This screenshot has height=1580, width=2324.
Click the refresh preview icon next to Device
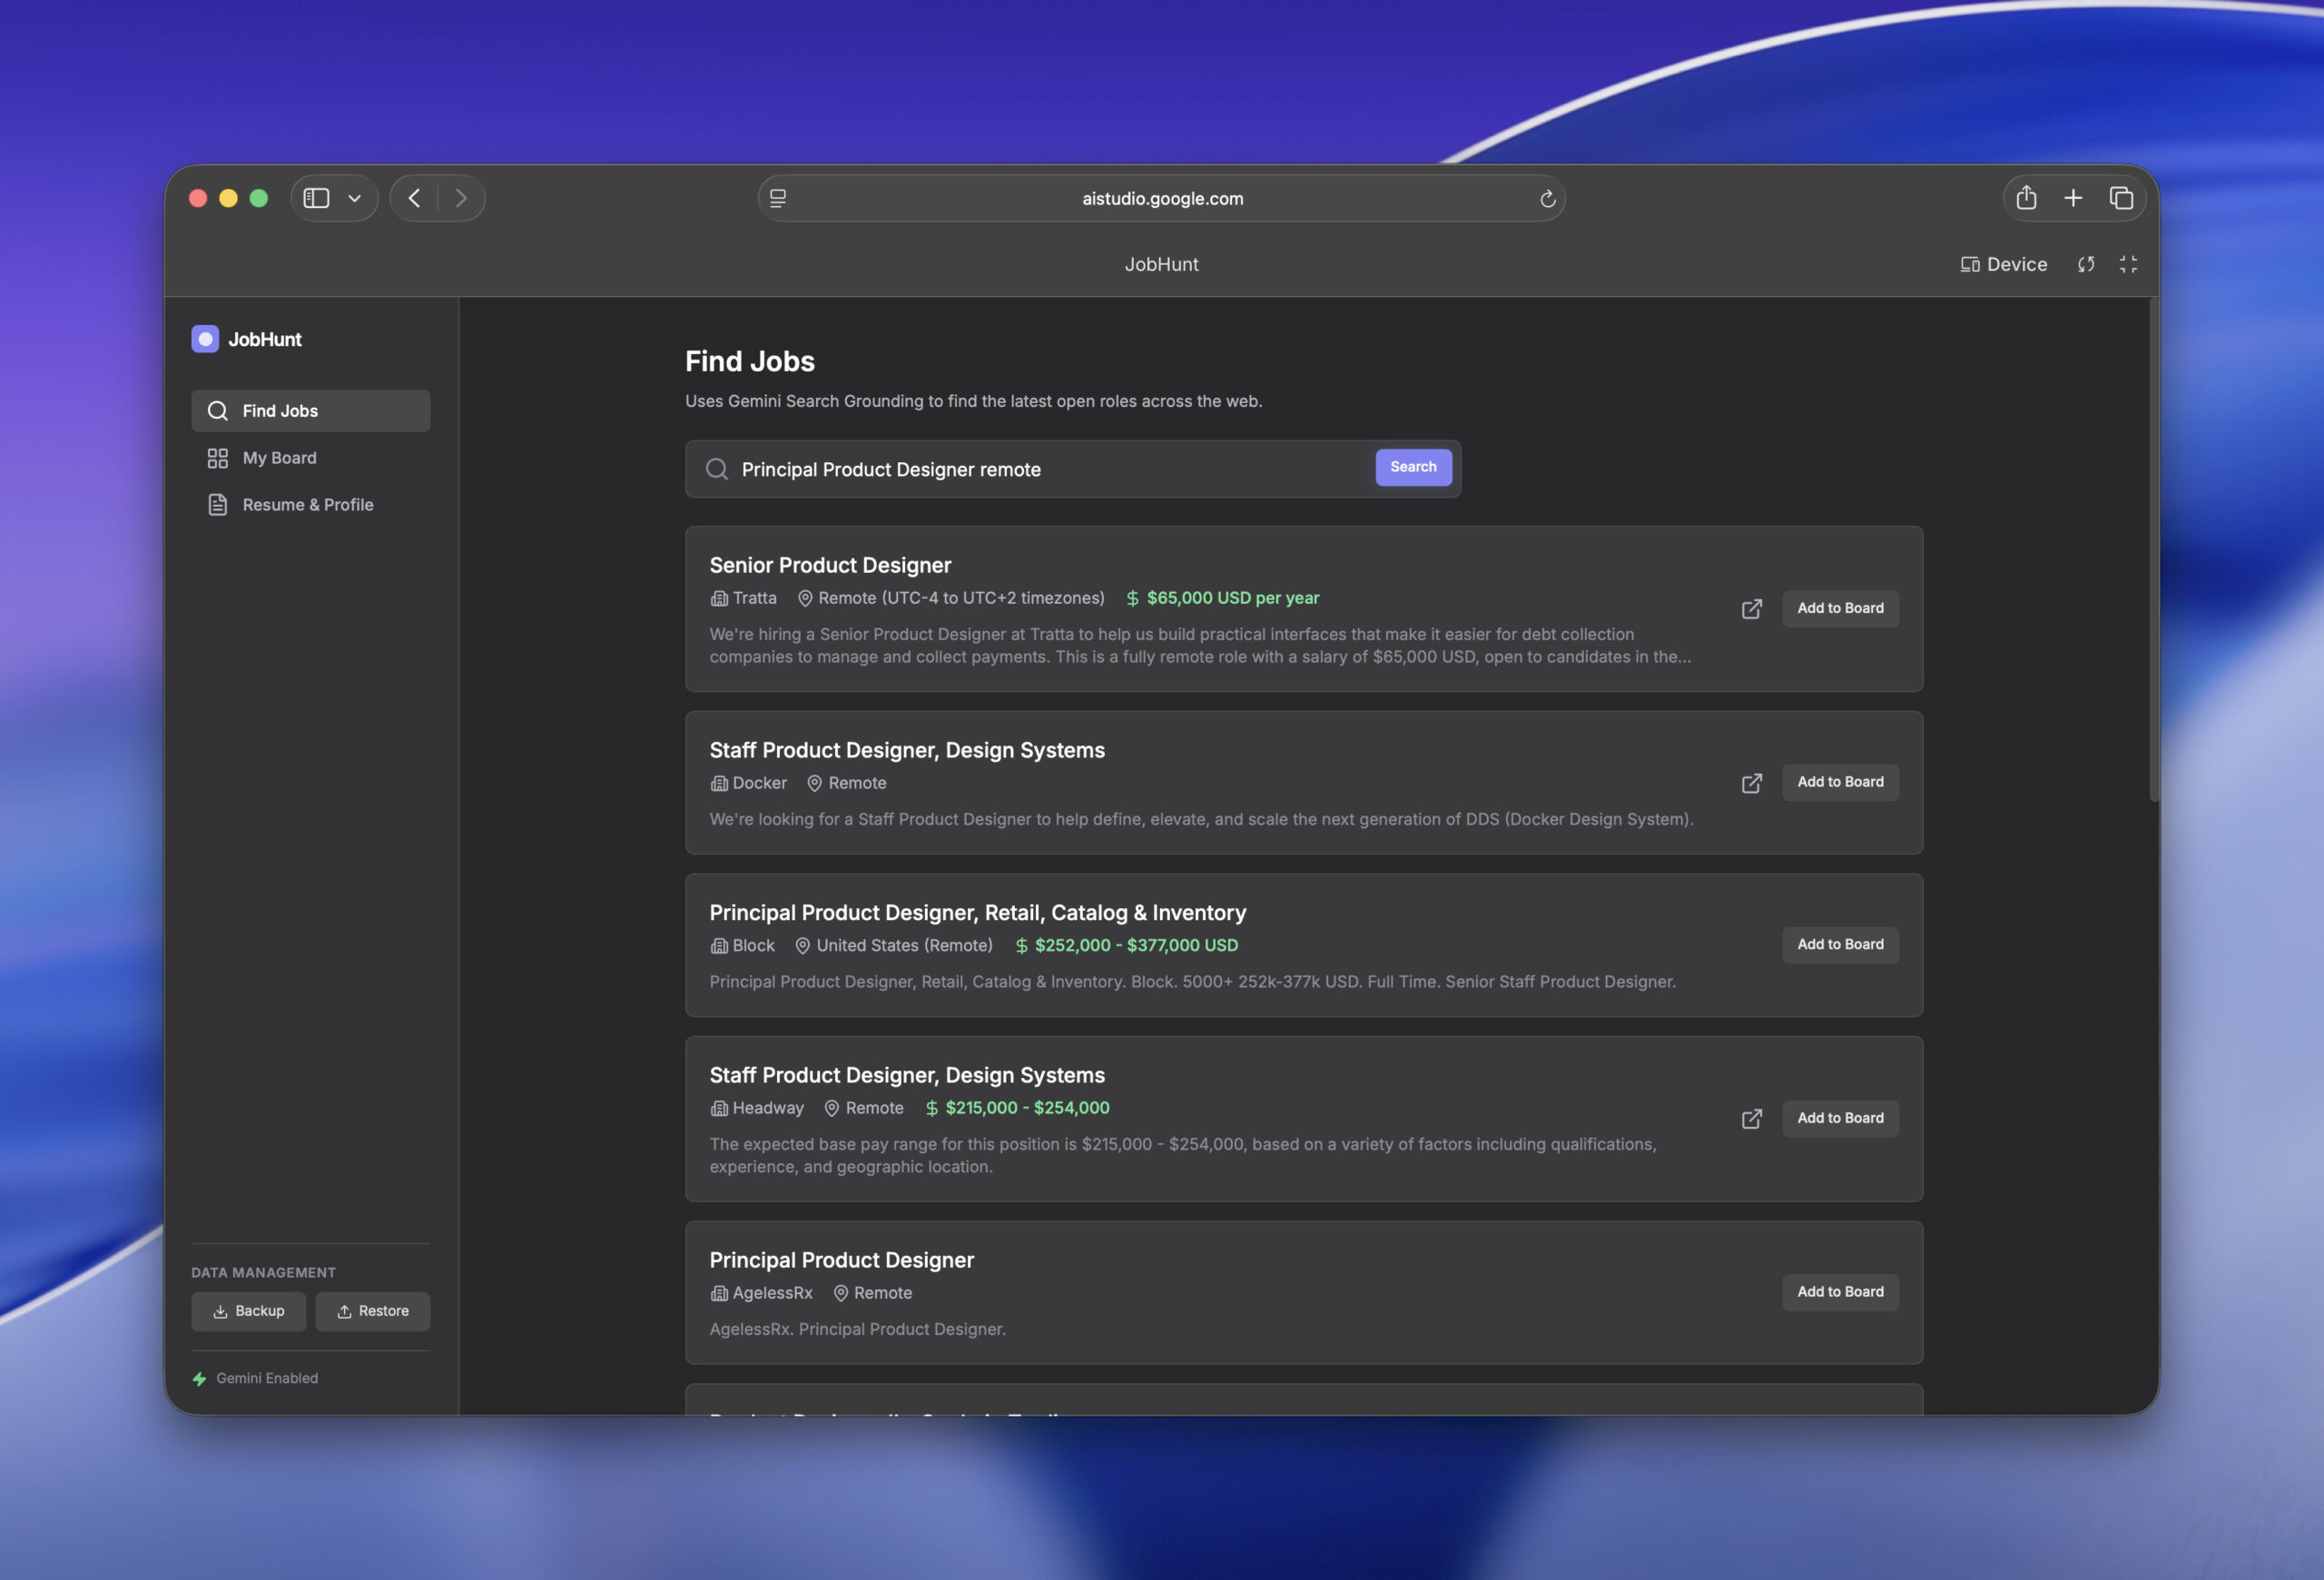pyautogui.click(x=2086, y=265)
